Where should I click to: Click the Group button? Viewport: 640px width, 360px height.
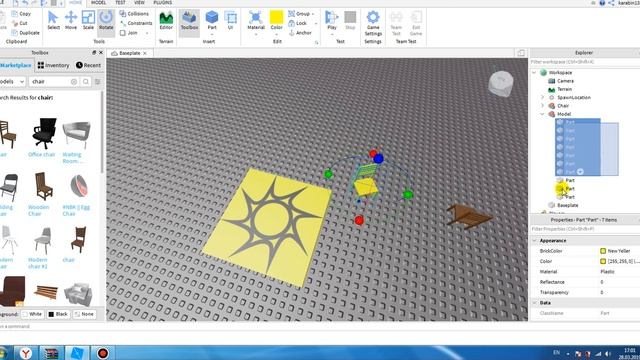click(300, 13)
